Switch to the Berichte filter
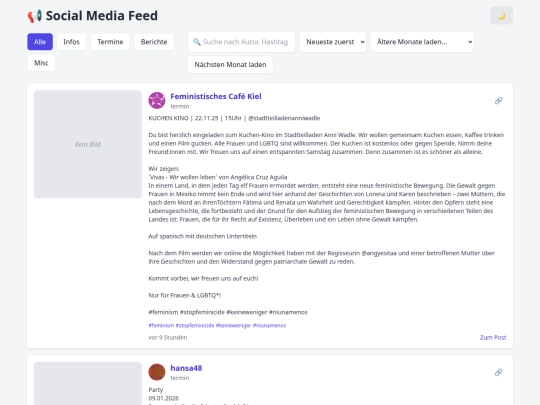This screenshot has height=405, width=540. 154,42
